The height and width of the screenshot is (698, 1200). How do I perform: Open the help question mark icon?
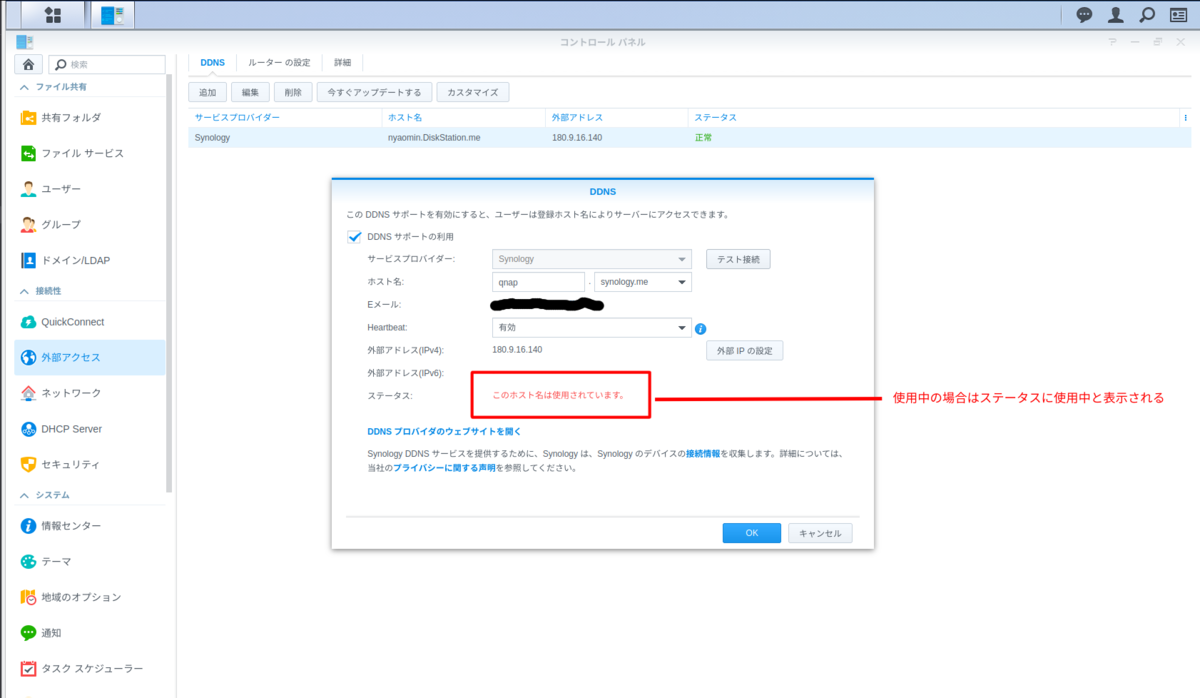click(x=1112, y=42)
